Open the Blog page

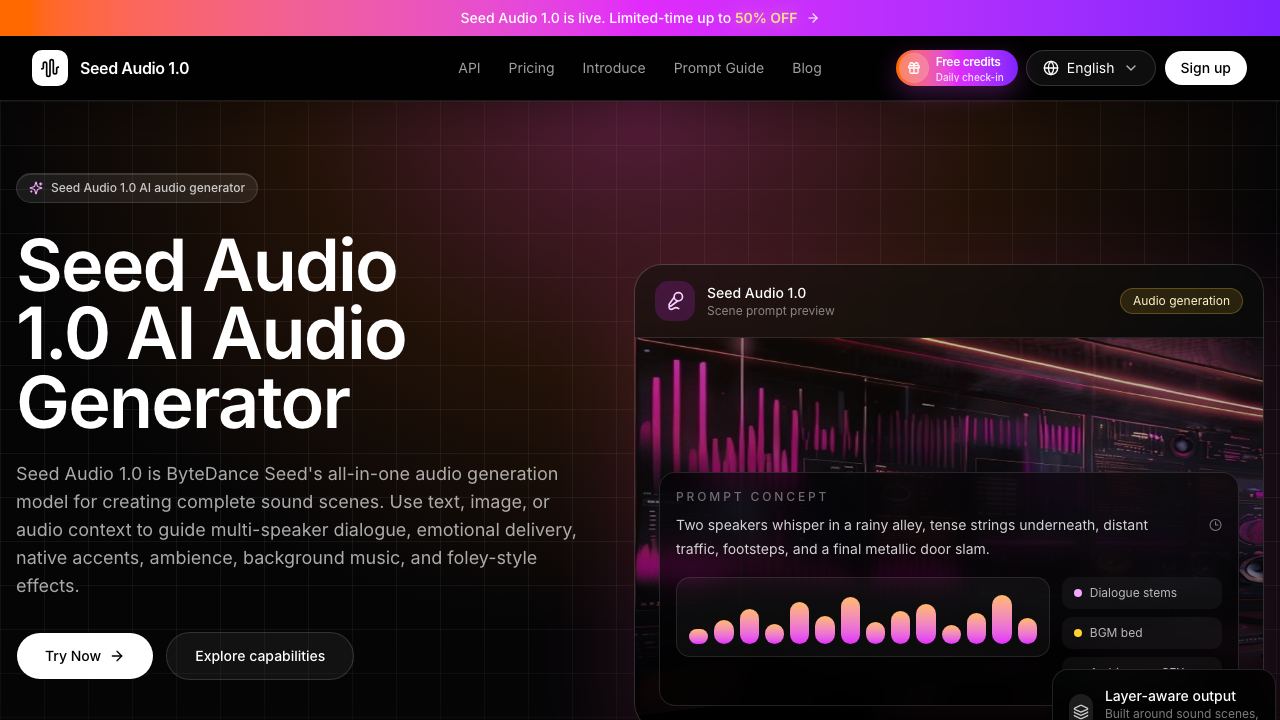point(807,68)
